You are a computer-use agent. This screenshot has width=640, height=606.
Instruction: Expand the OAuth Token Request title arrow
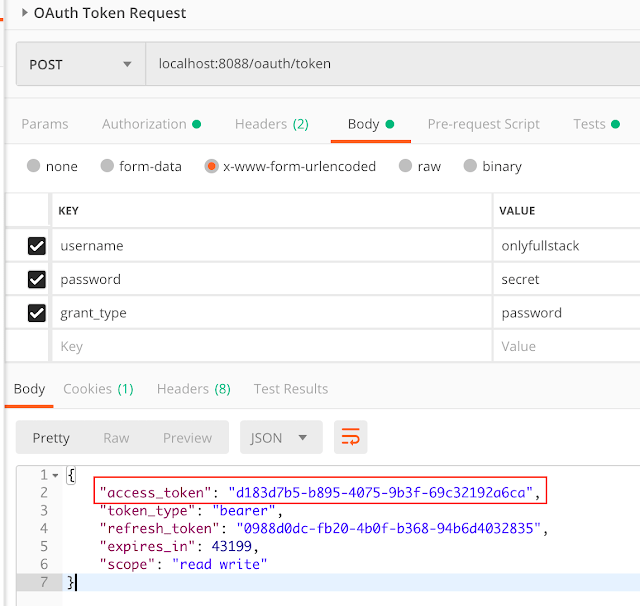[24, 13]
